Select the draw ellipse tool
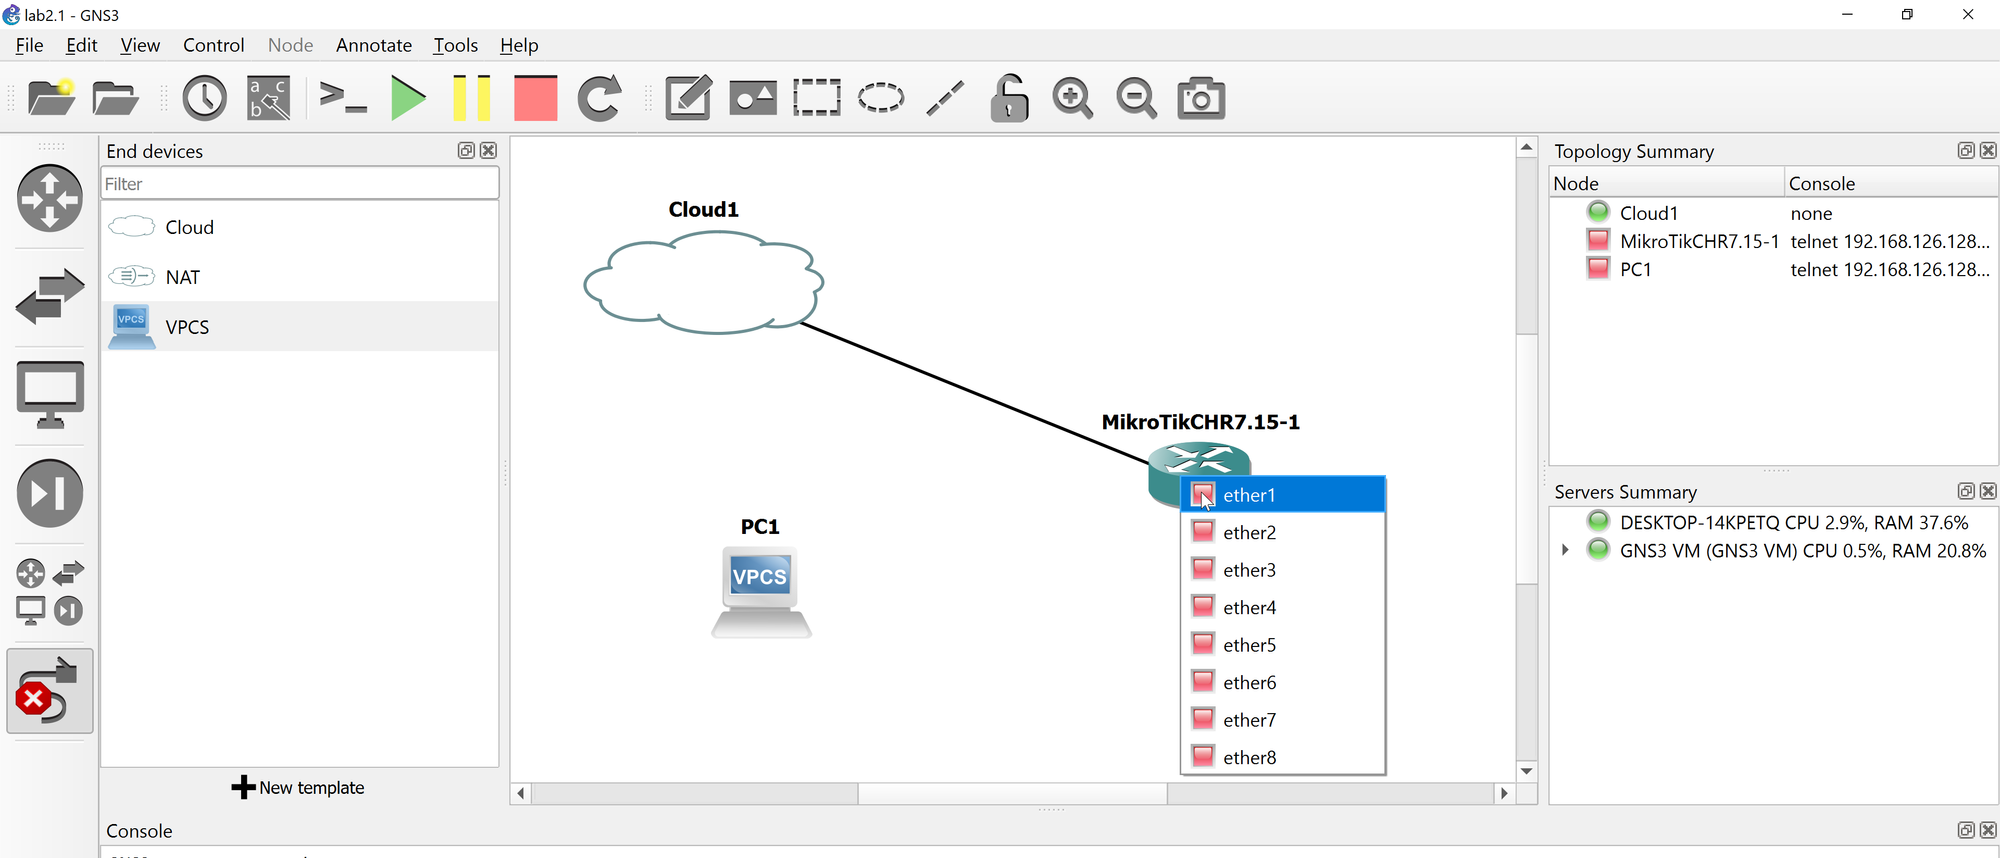Image resolution: width=2000 pixels, height=858 pixels. pos(881,98)
